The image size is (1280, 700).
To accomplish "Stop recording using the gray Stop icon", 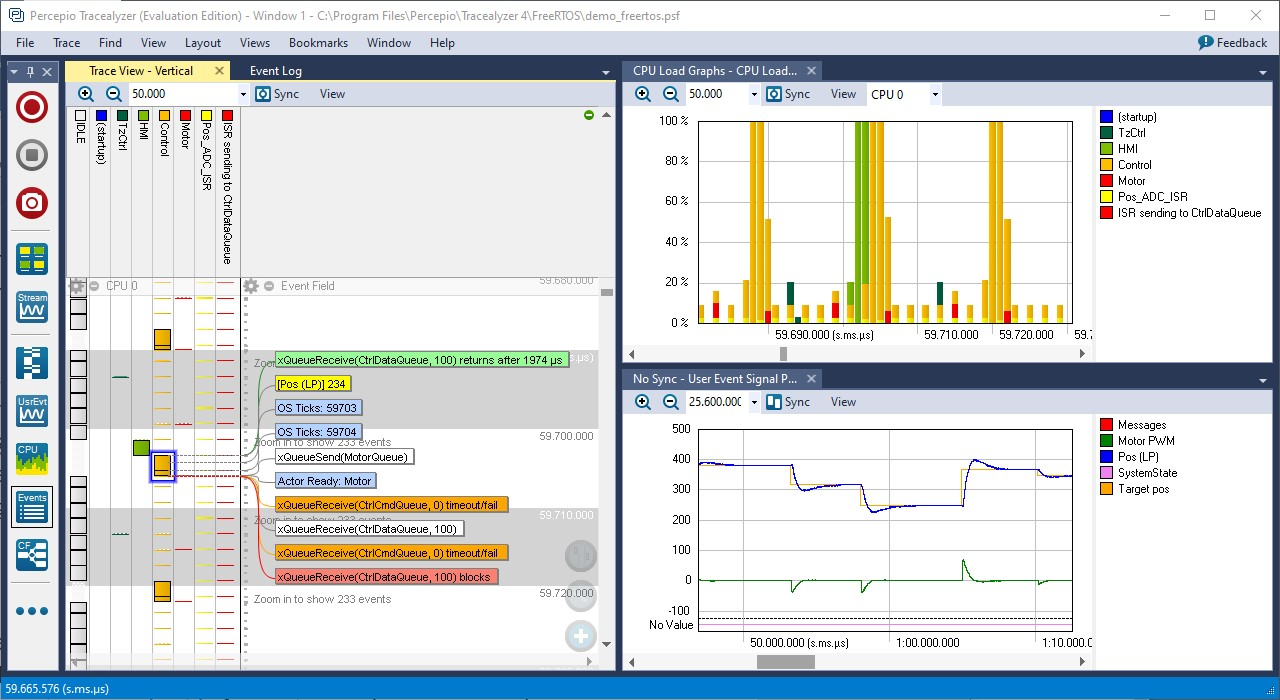I will pyautogui.click(x=32, y=155).
